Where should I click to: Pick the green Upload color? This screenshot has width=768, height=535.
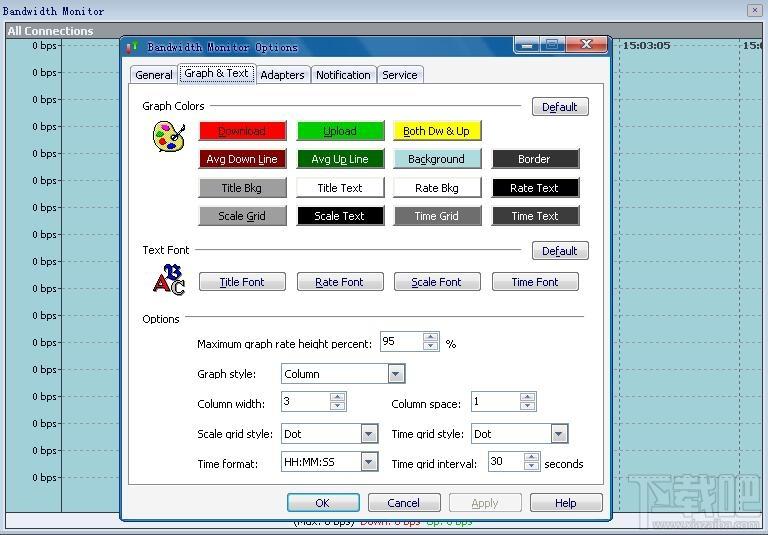[340, 131]
